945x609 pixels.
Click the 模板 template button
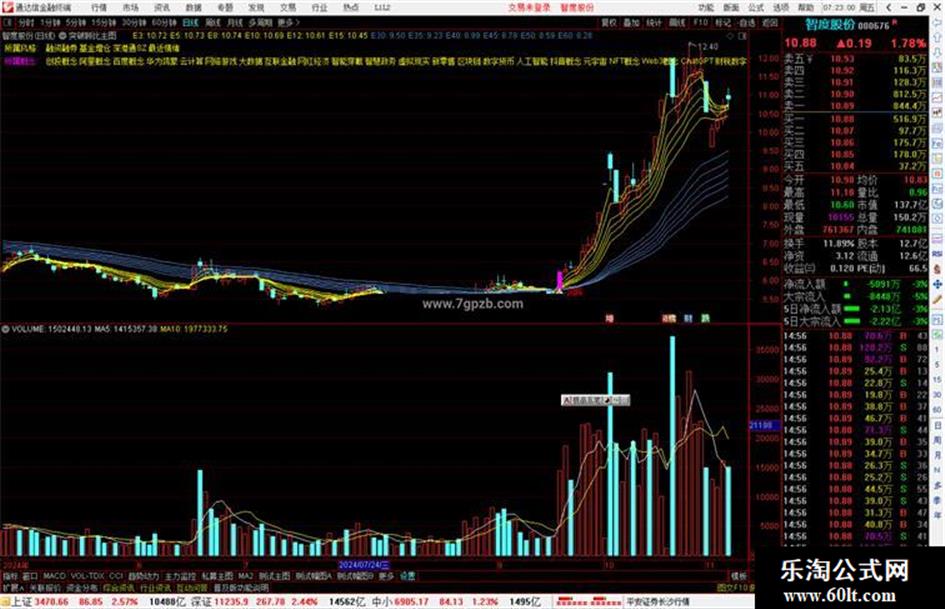738,576
